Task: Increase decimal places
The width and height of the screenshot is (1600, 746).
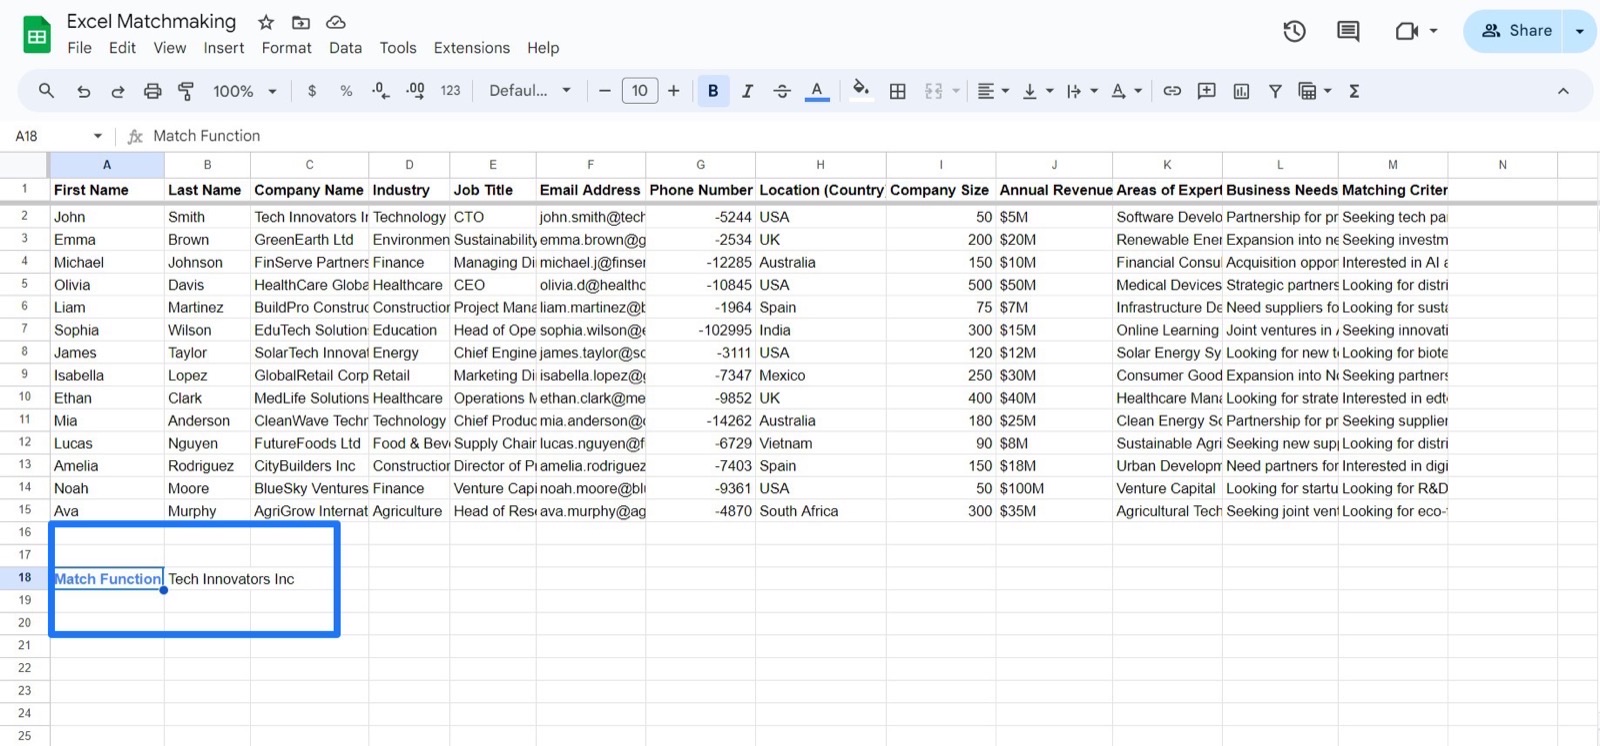Action: tap(415, 91)
